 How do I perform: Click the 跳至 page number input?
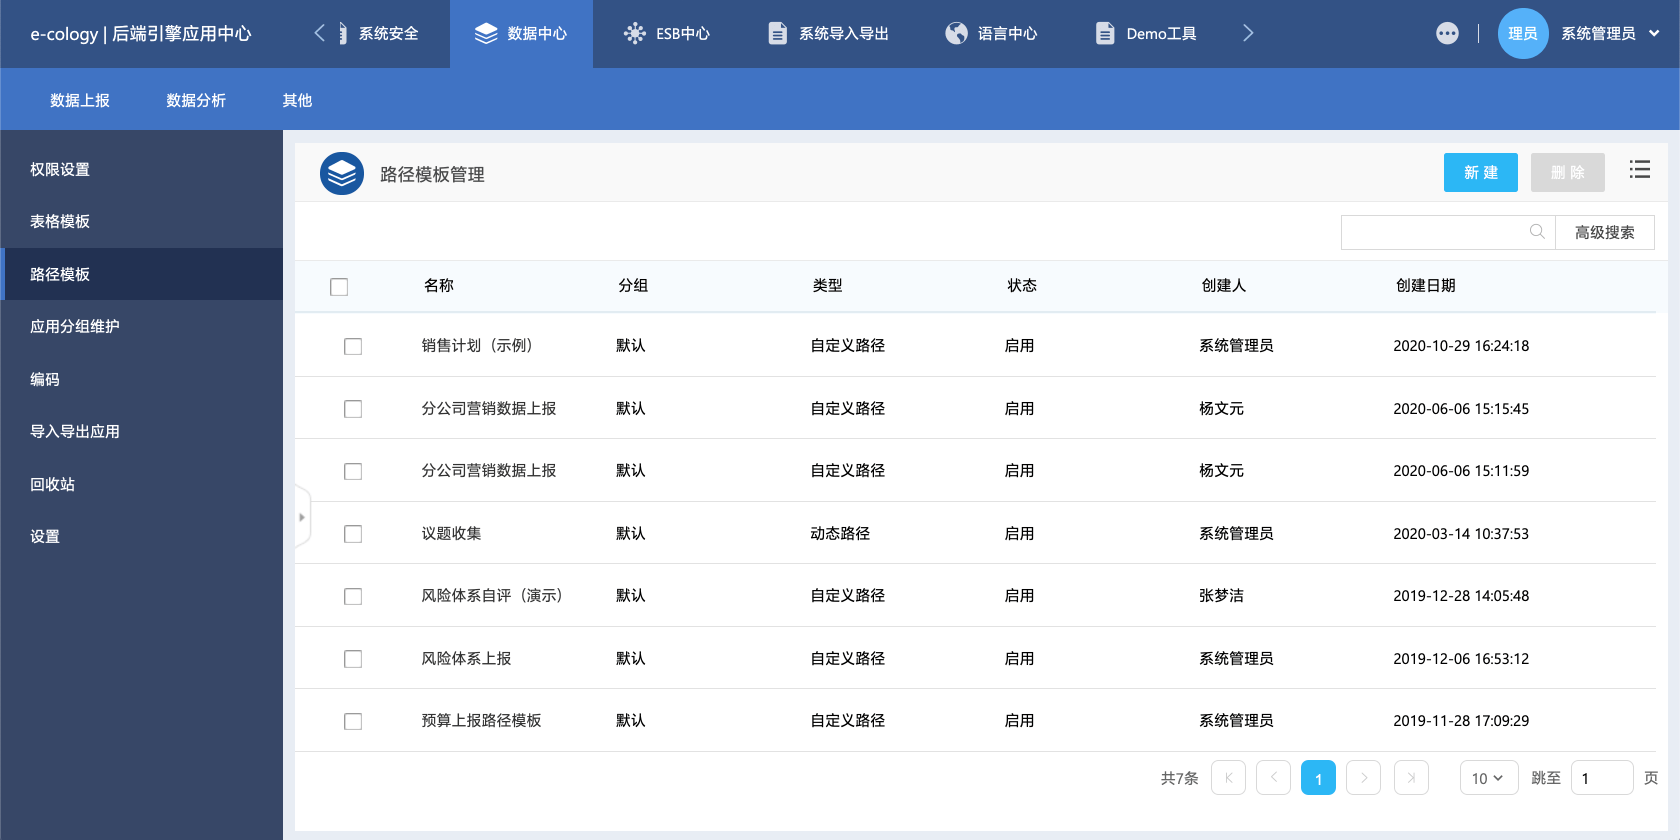point(1602,778)
